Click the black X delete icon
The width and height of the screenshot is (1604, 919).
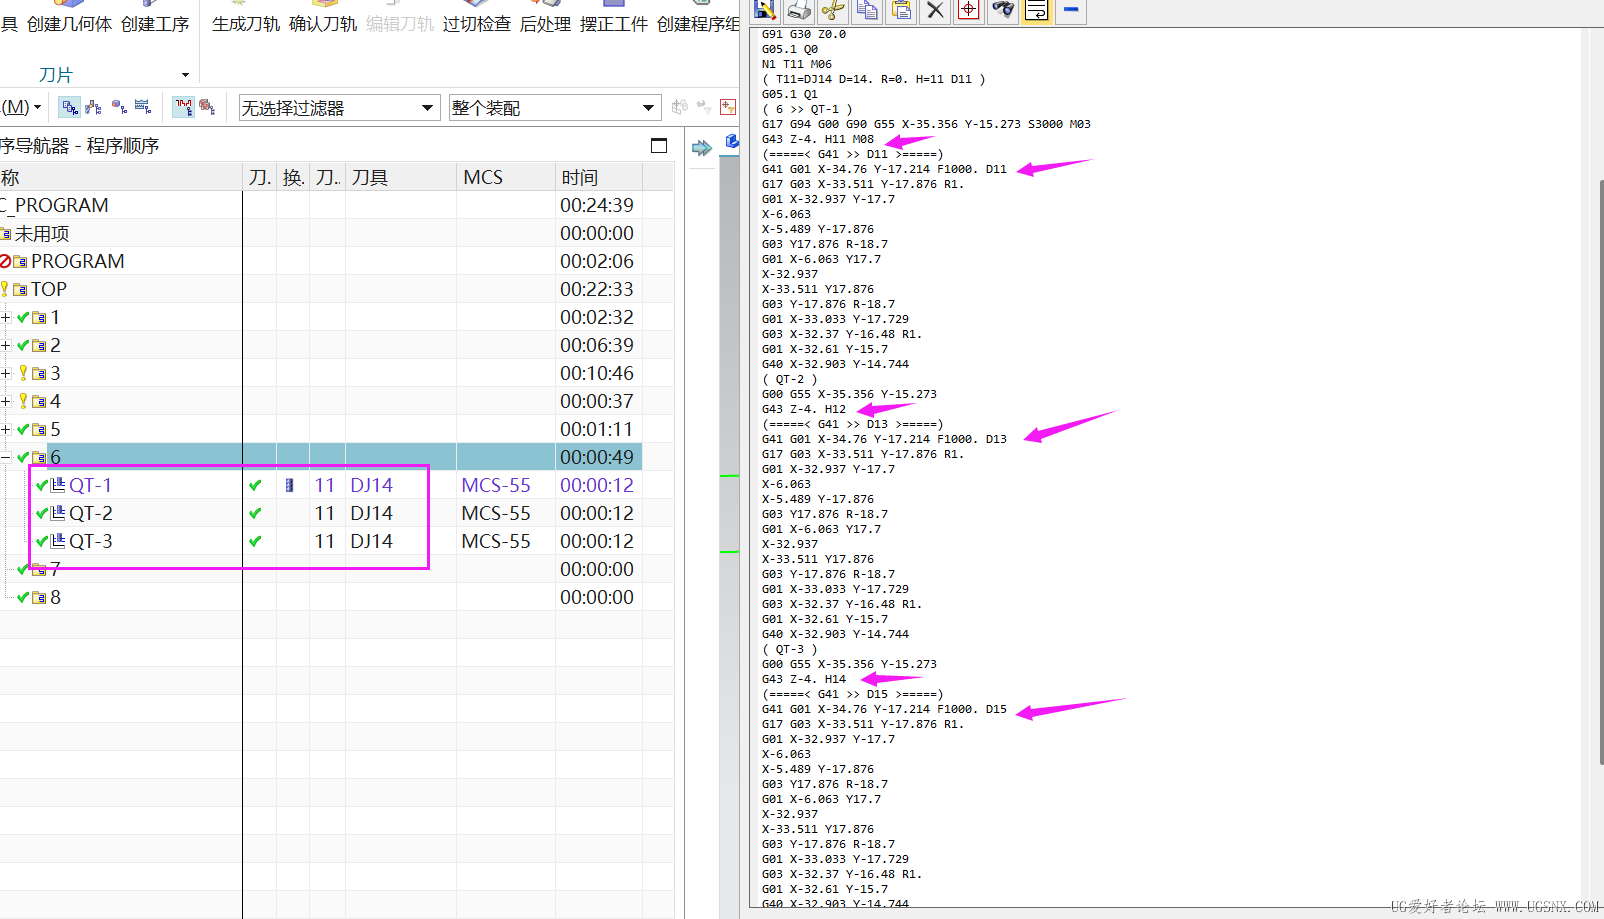click(x=935, y=10)
